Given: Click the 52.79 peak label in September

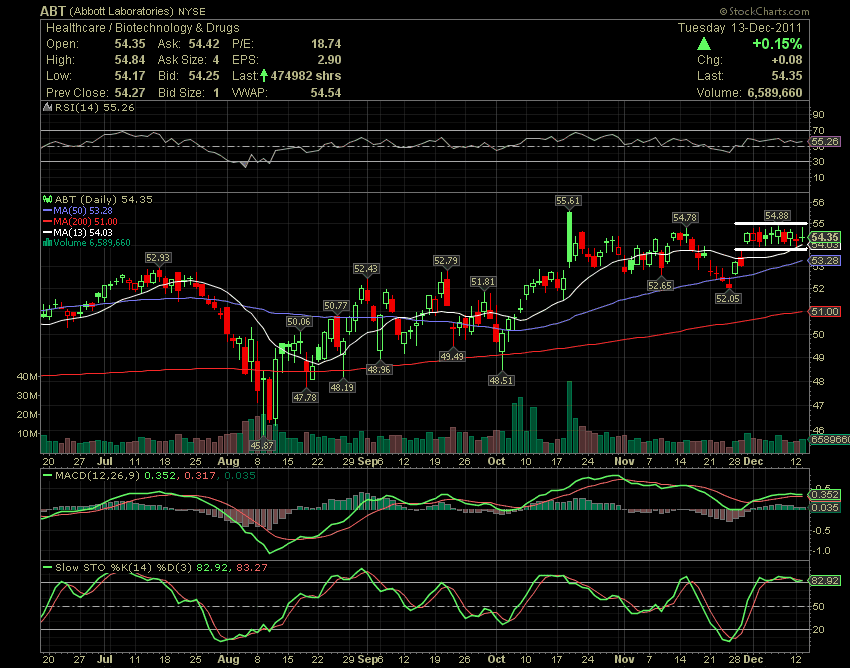Looking at the screenshot, I should click(x=446, y=261).
